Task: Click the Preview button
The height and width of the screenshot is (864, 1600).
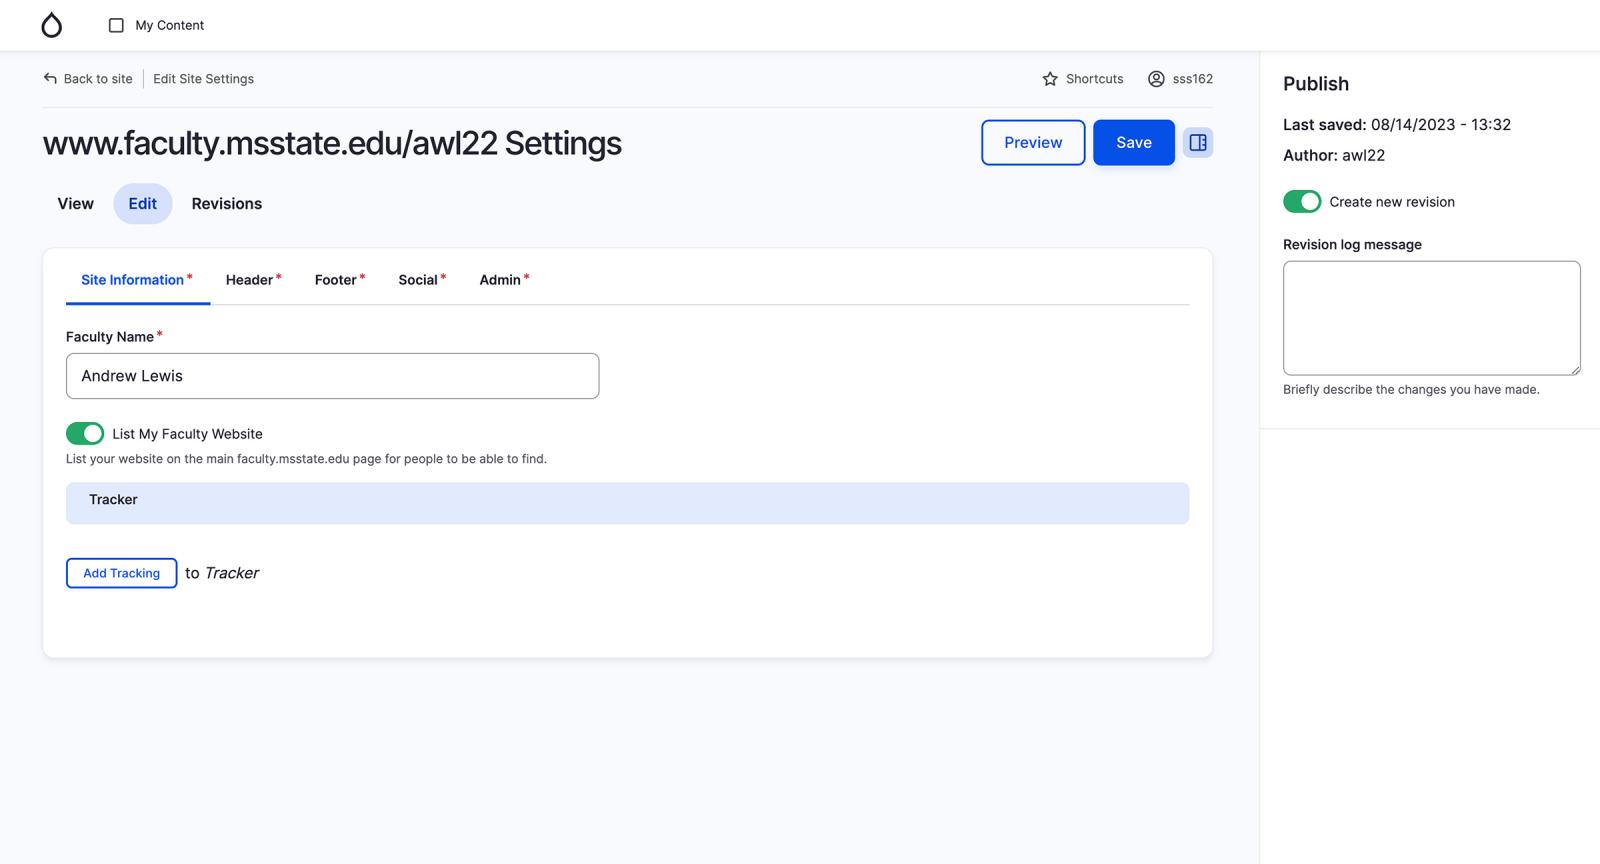Action: tap(1033, 143)
